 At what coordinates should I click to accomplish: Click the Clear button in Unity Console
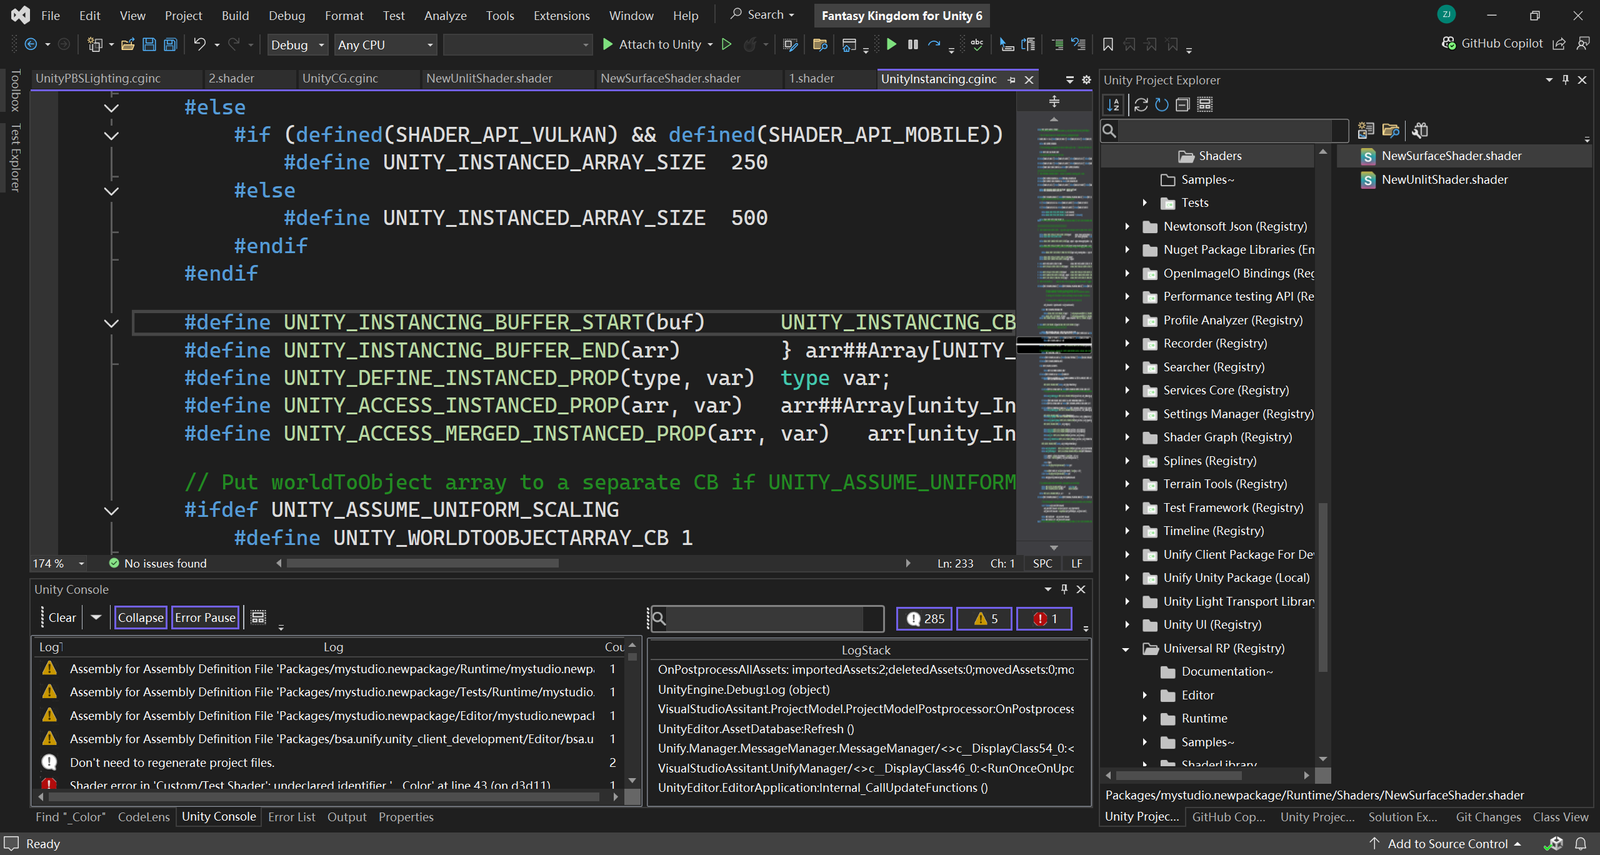click(x=61, y=618)
